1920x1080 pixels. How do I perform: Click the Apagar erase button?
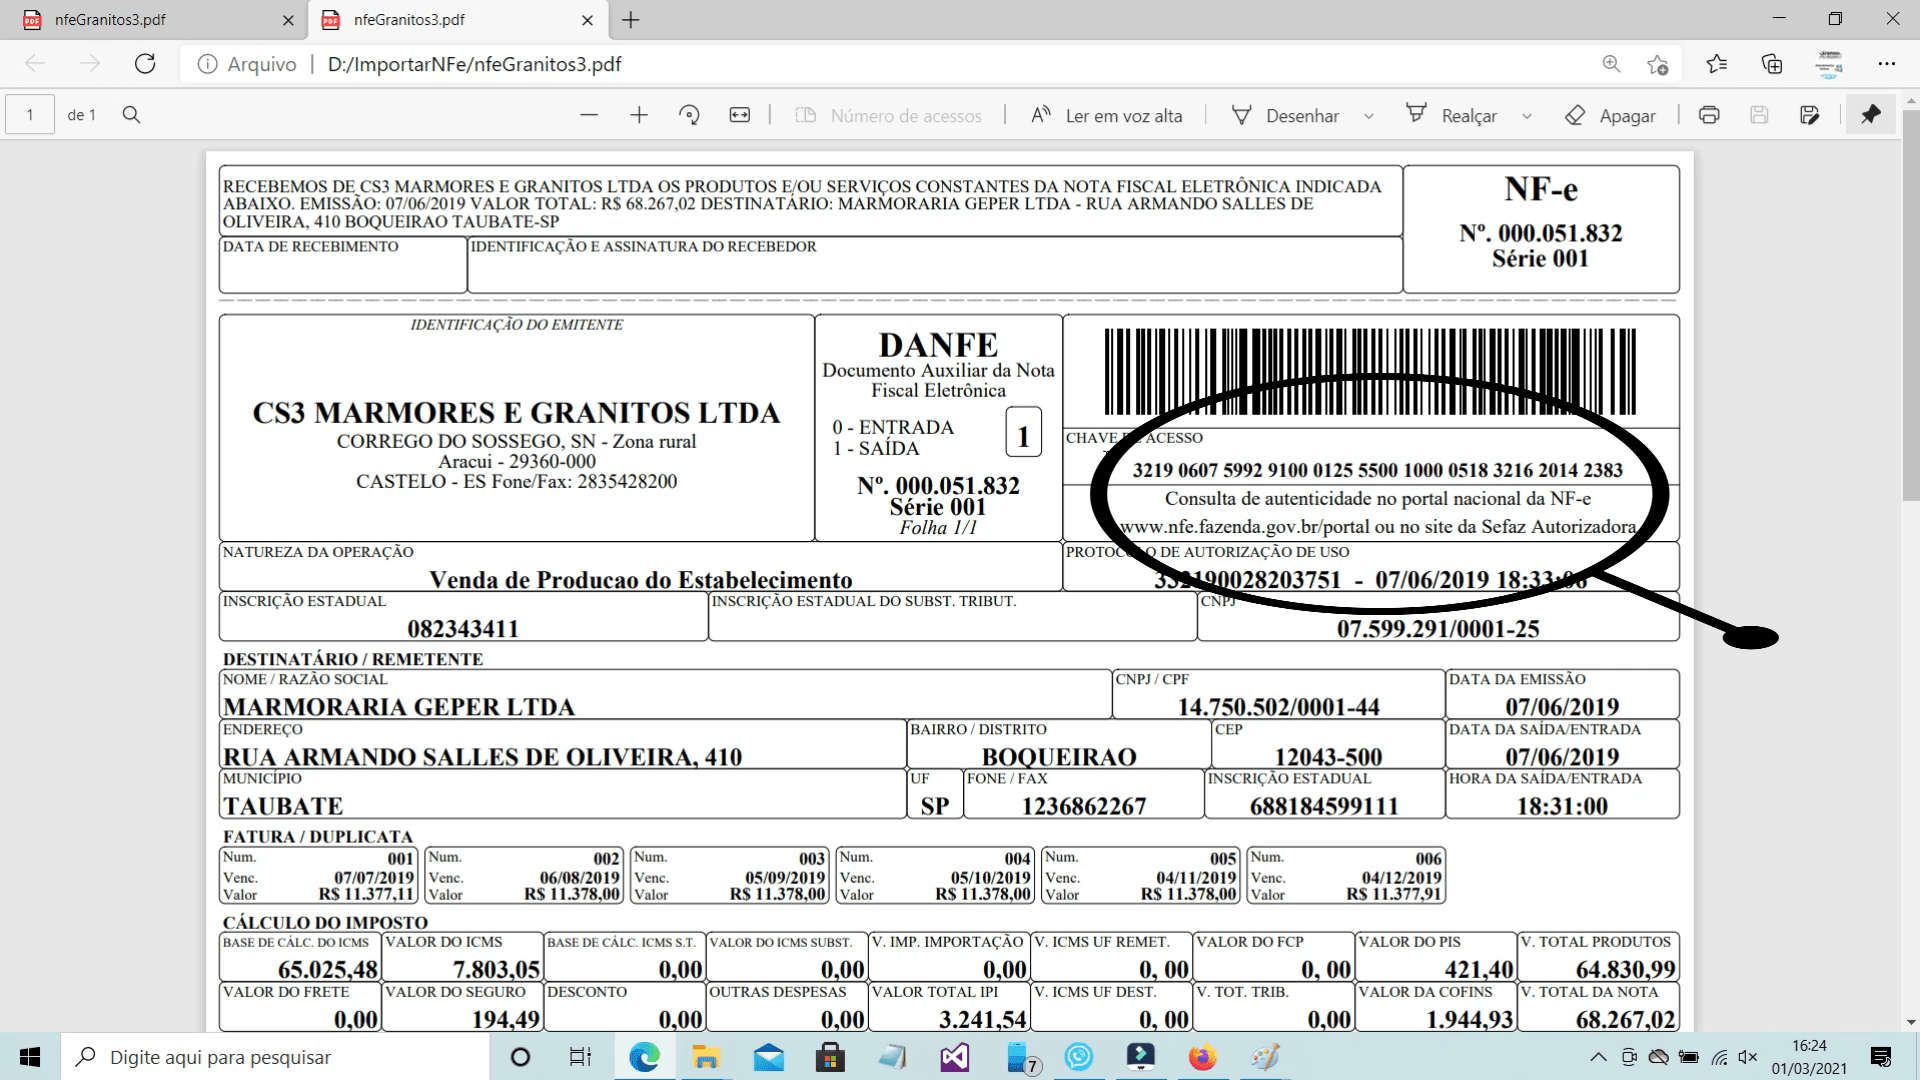tap(1609, 115)
